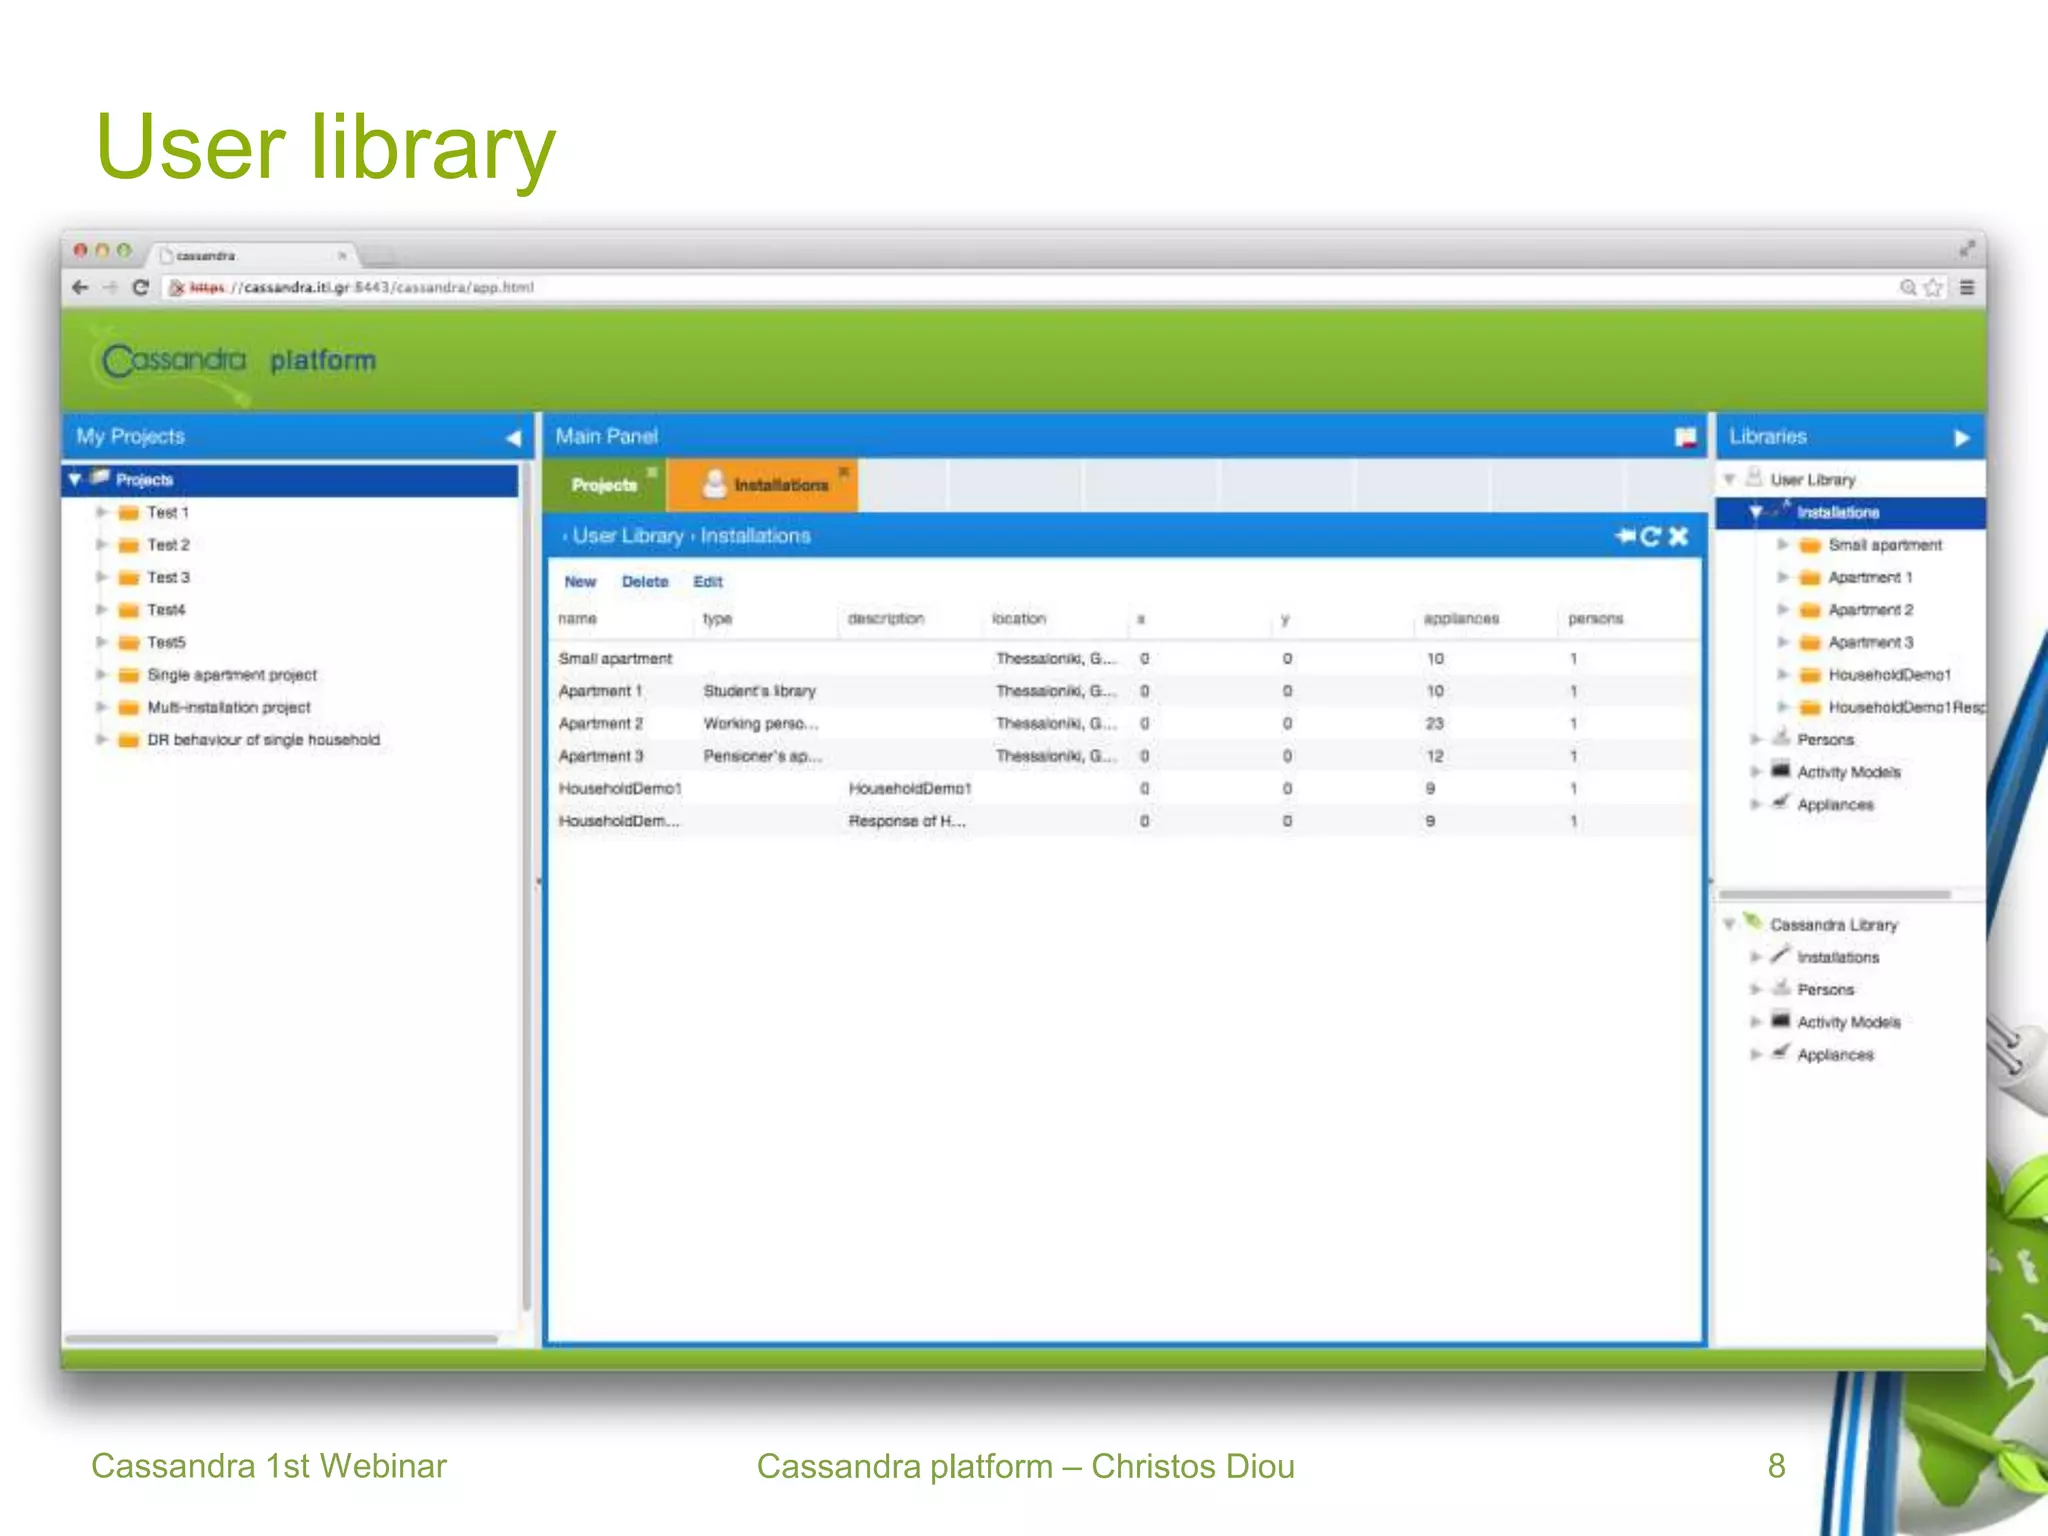Select Test5 in project tree

pos(166,643)
